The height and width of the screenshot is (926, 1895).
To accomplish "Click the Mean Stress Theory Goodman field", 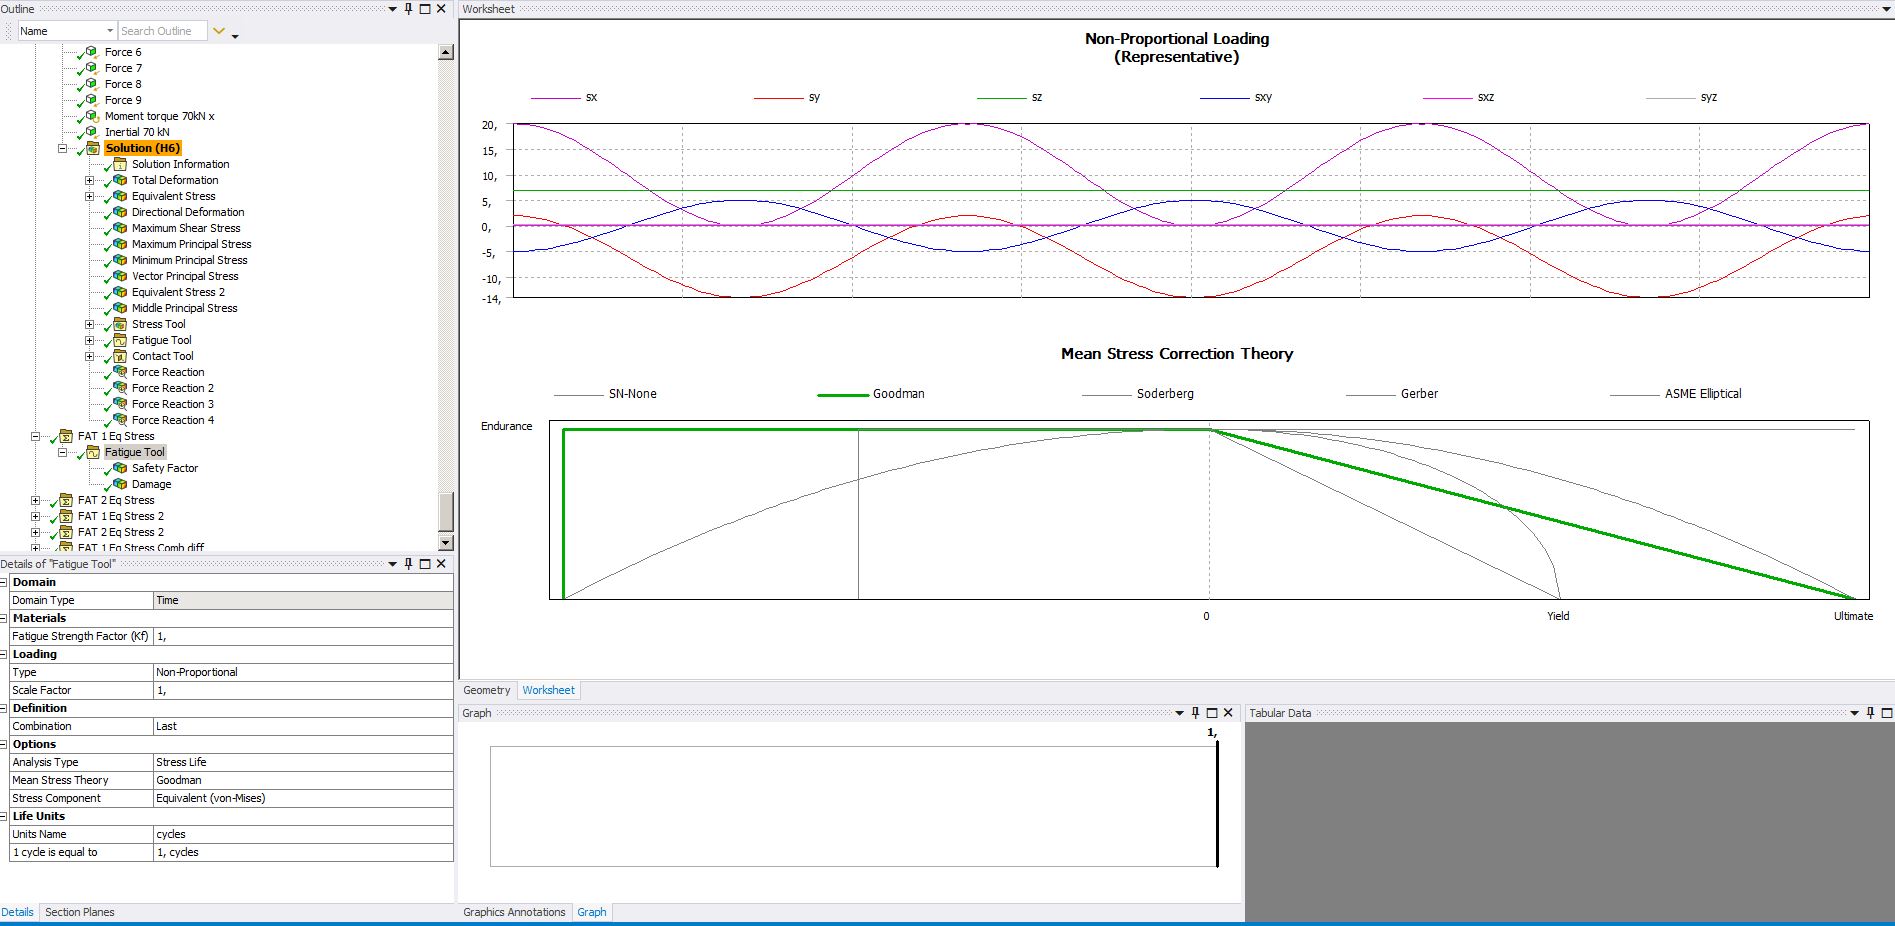I will [302, 780].
